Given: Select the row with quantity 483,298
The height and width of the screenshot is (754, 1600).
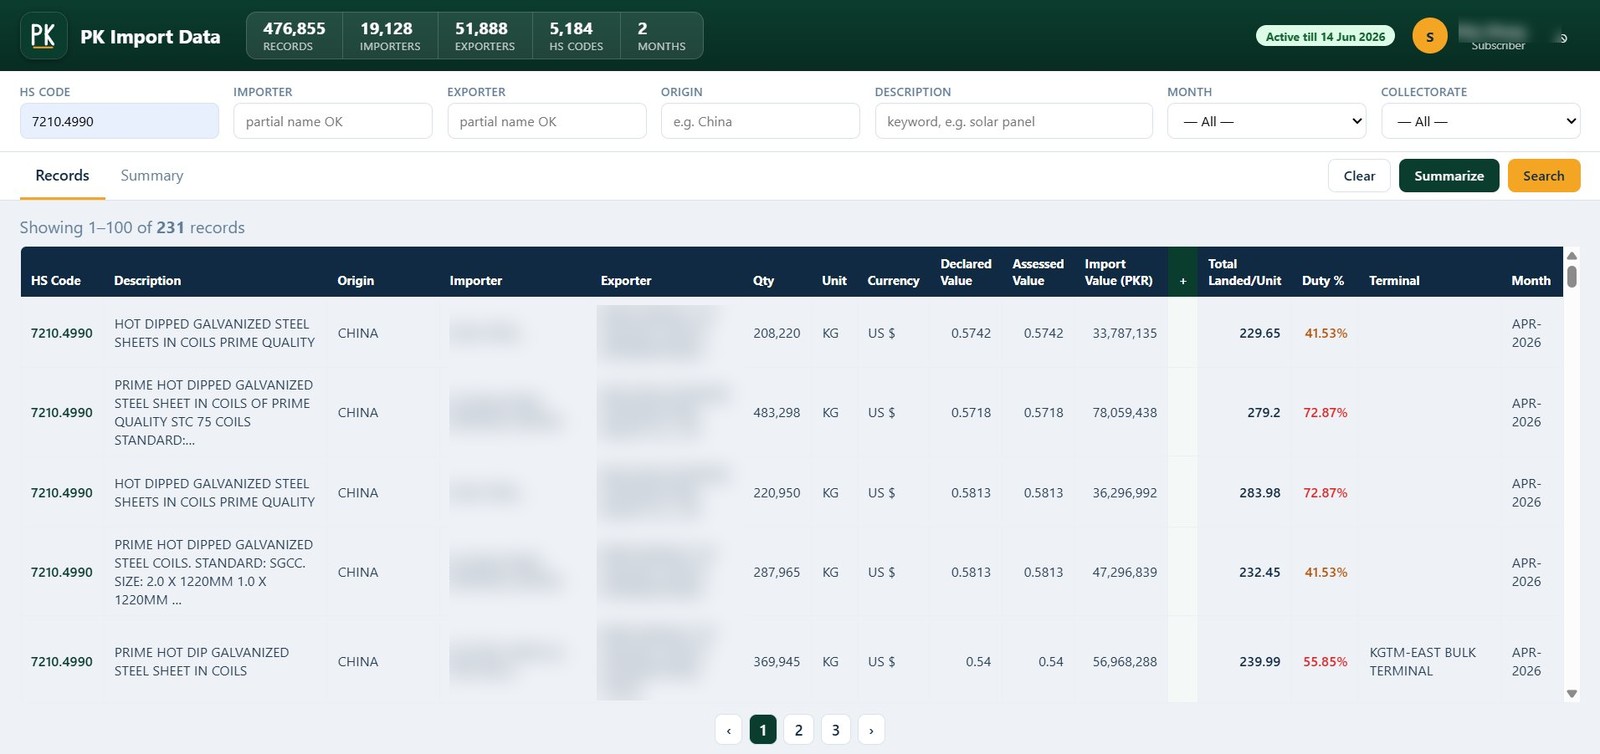Looking at the screenshot, I should pyautogui.click(x=791, y=412).
